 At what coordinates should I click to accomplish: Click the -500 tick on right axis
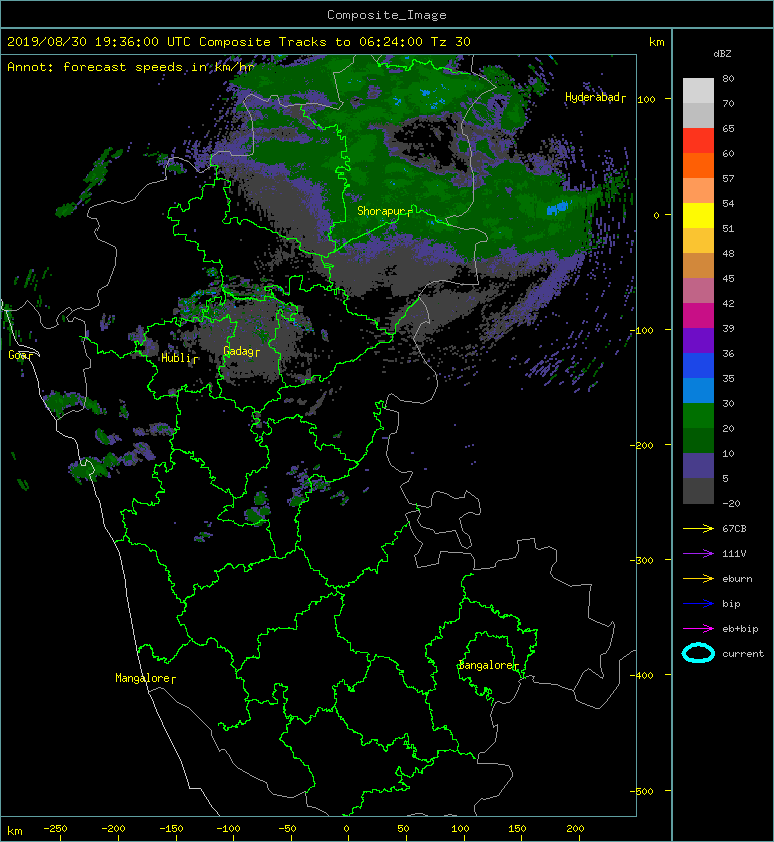642,791
